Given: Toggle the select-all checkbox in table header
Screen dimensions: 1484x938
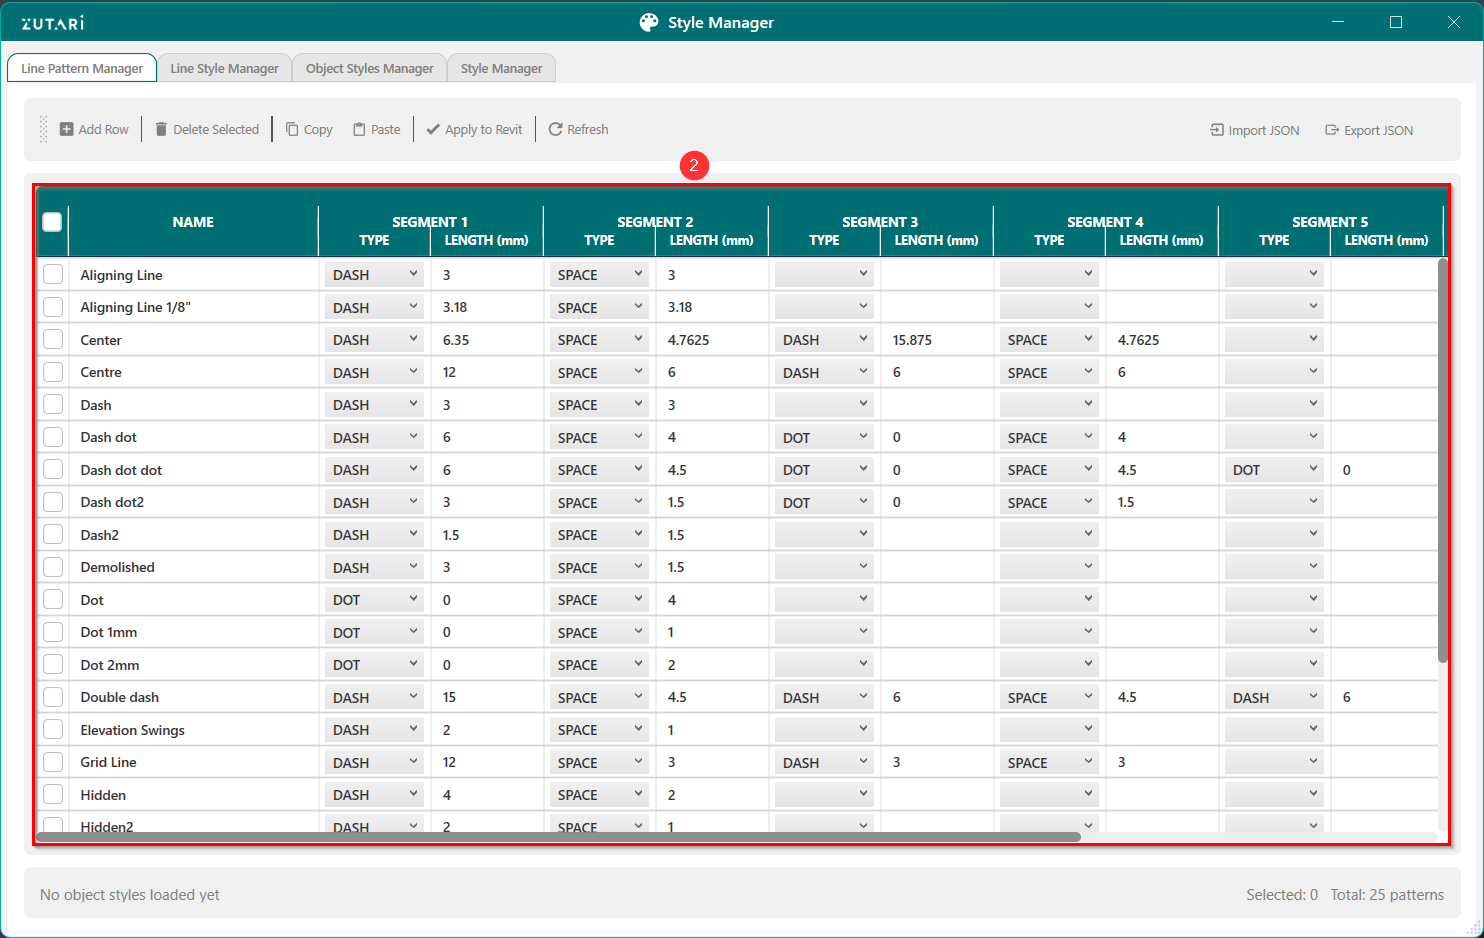Looking at the screenshot, I should click(52, 222).
